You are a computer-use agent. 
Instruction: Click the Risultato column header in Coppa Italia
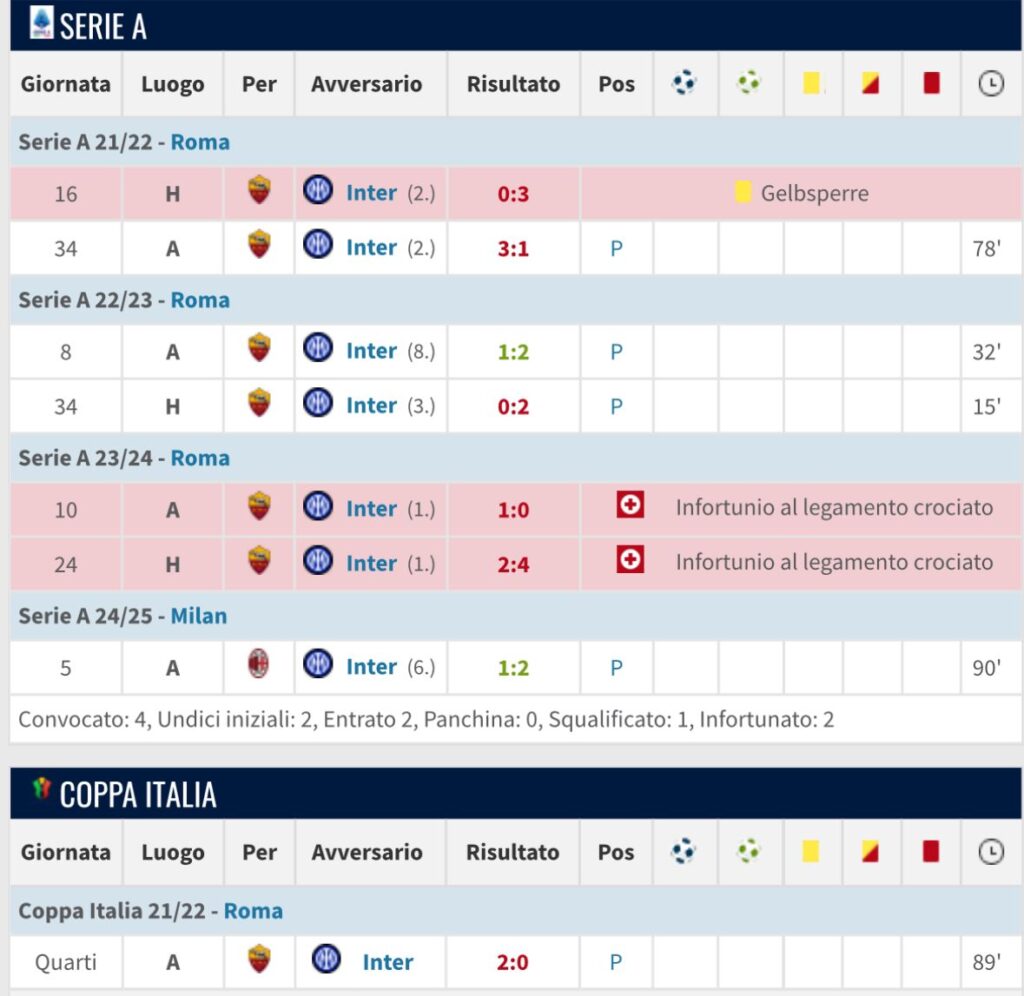point(513,853)
